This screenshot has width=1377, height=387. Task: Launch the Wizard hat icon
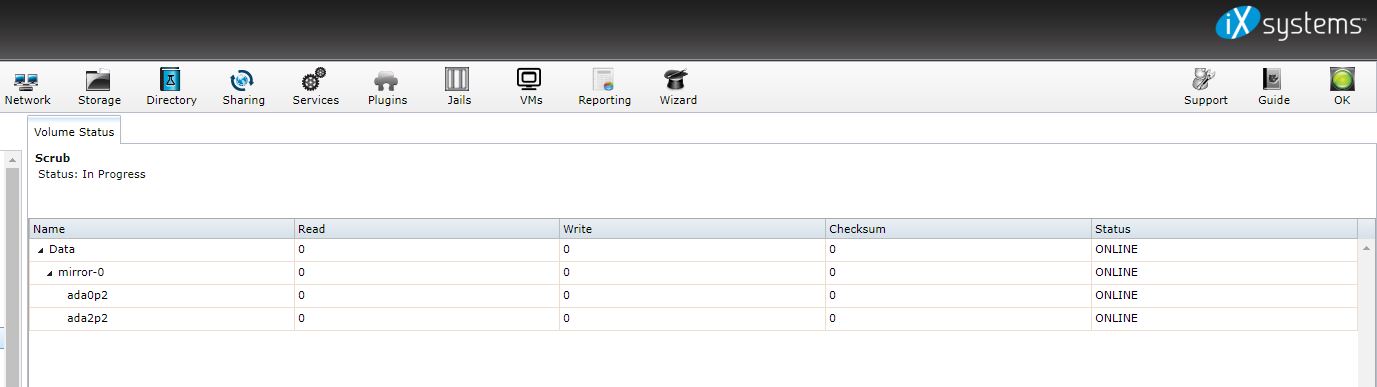677,81
